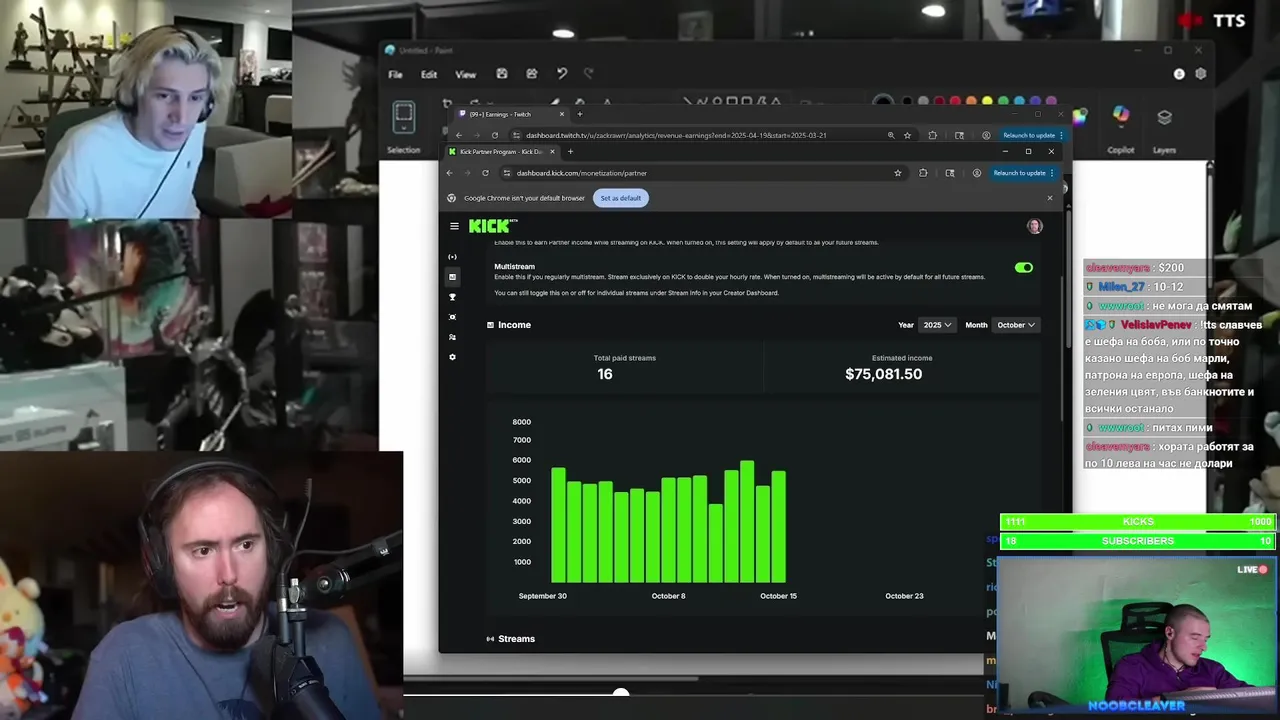This screenshot has height=720, width=1280.
Task: Bookmark the Twitch earnings page
Action: pyautogui.click(x=908, y=135)
